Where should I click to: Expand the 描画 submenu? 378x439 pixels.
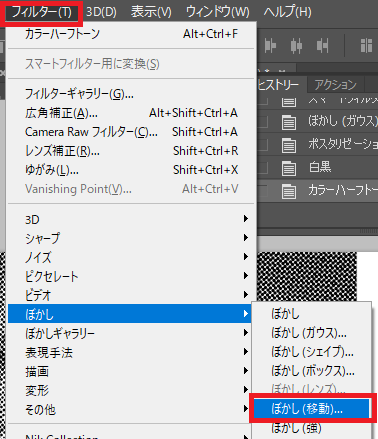pos(131,371)
